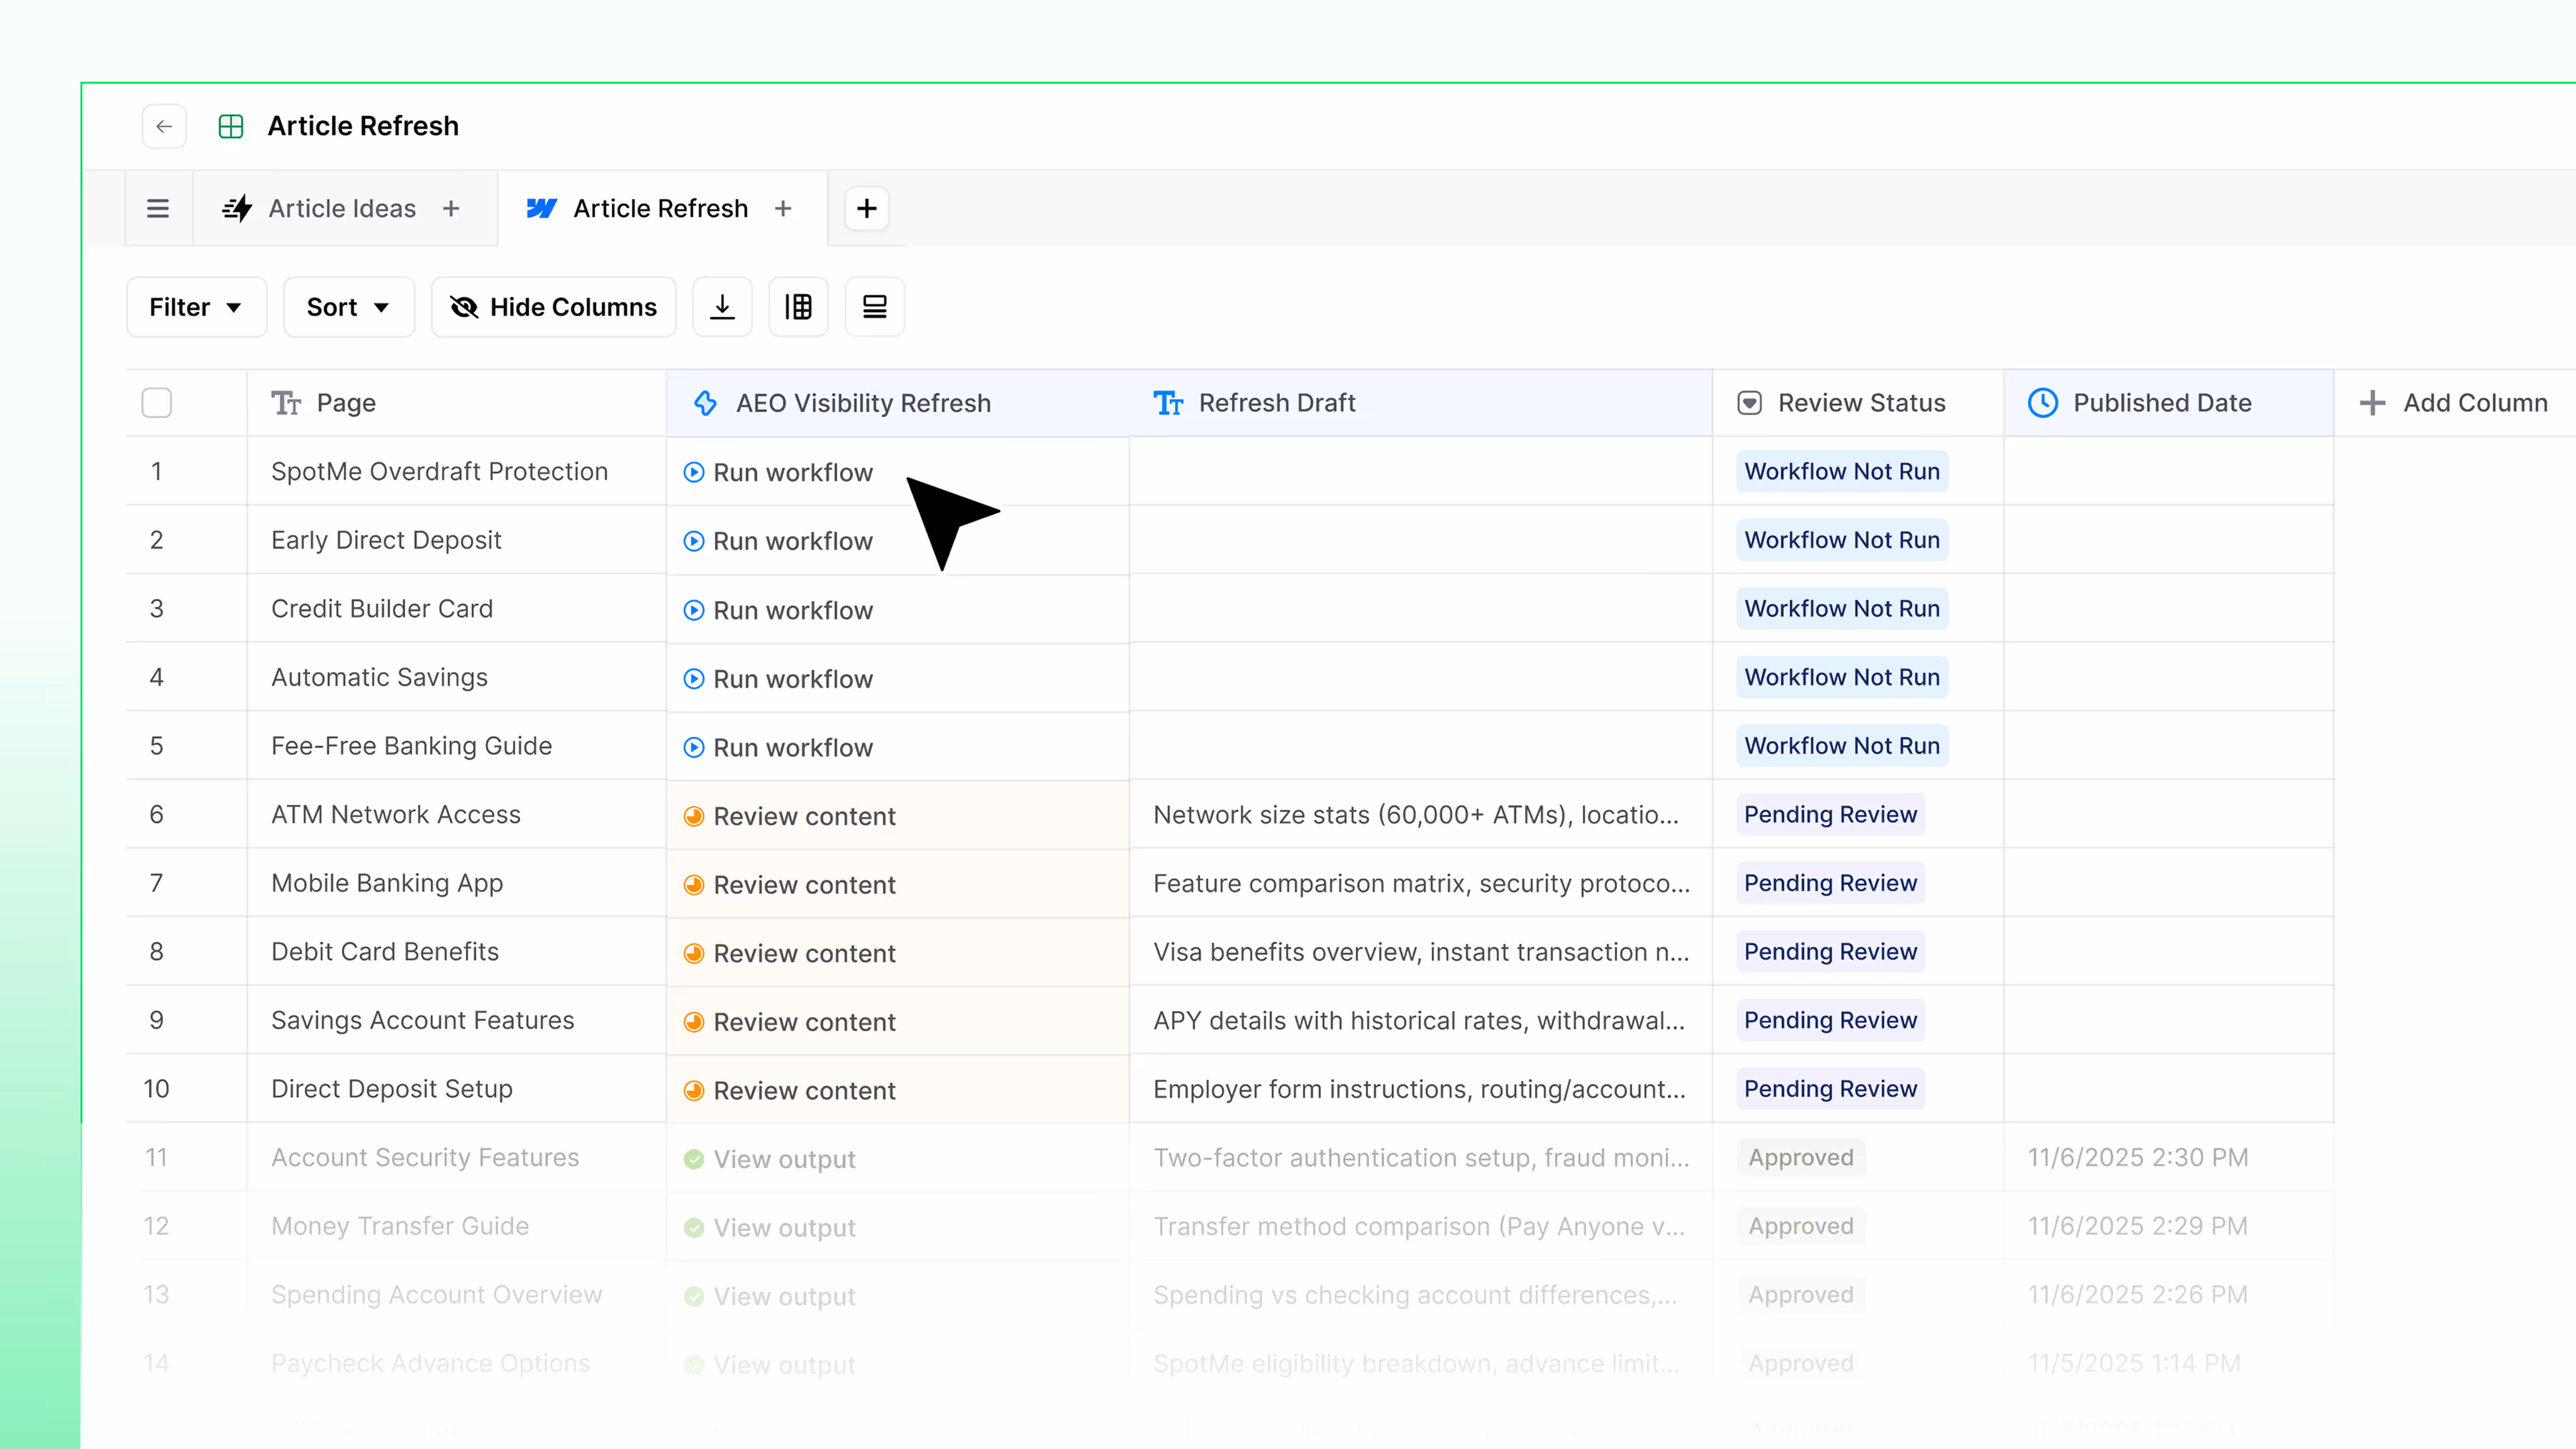The image size is (2576, 1449).
Task: Open the hamburger menu in the tab bar
Action: tap(158, 208)
